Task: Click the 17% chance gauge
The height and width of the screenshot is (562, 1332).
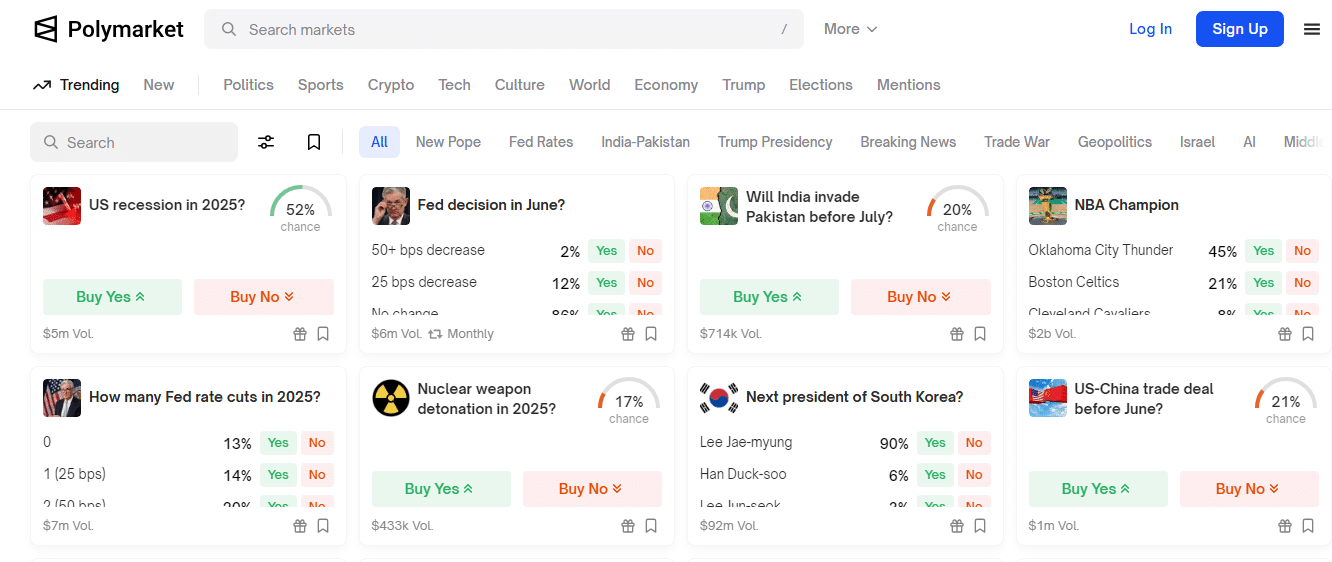Action: click(629, 401)
